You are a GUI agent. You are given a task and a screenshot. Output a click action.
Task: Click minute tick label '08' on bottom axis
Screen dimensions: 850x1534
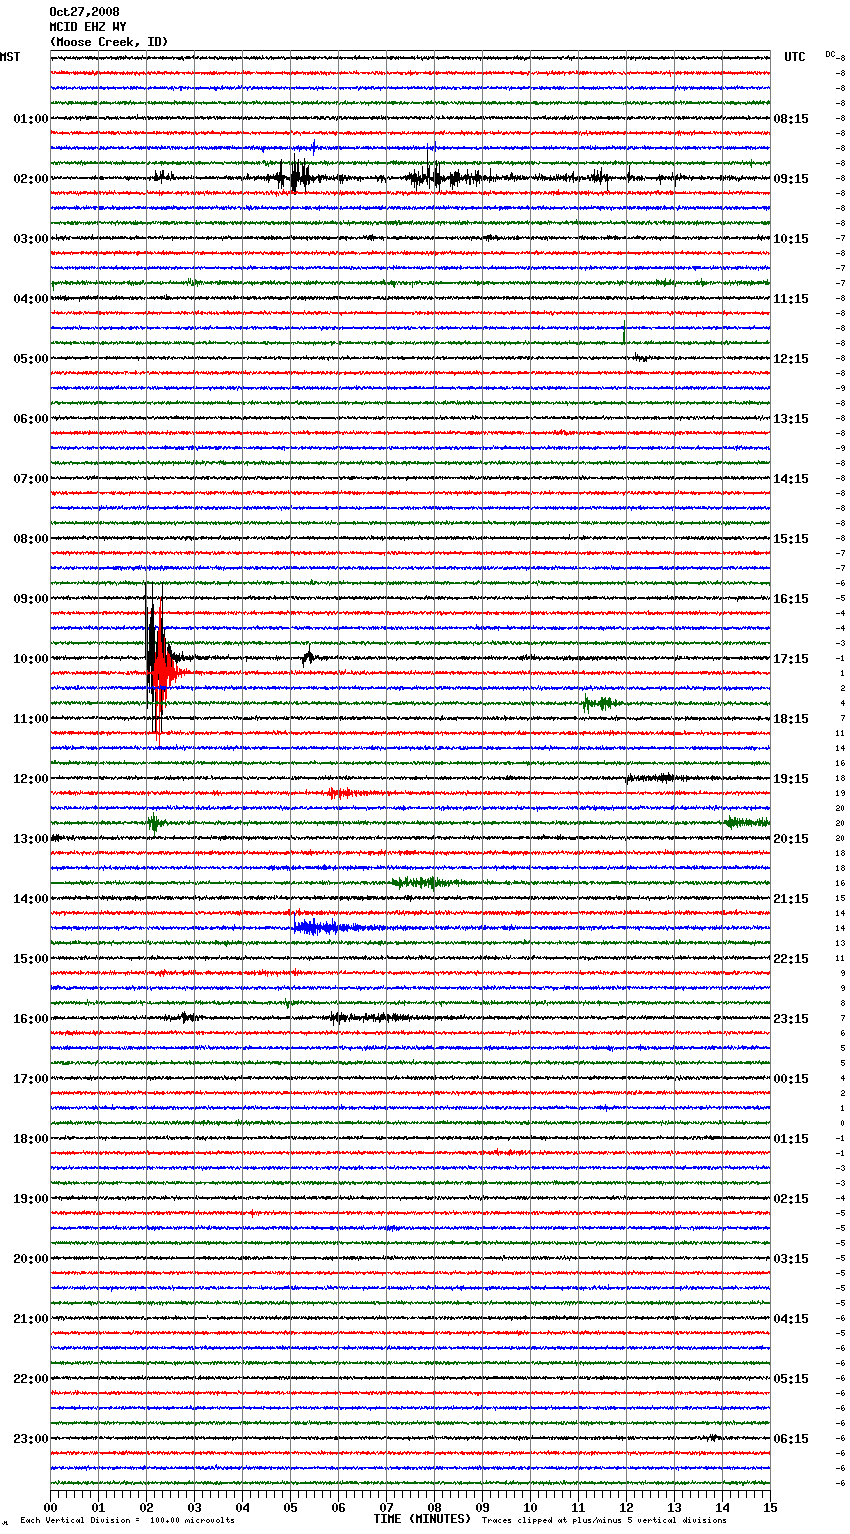point(434,1507)
